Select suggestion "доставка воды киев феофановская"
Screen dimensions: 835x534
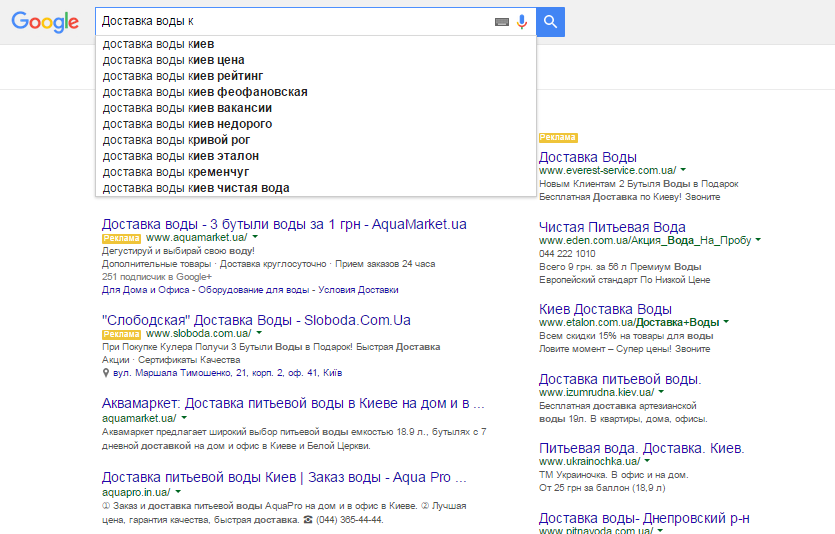click(x=315, y=92)
